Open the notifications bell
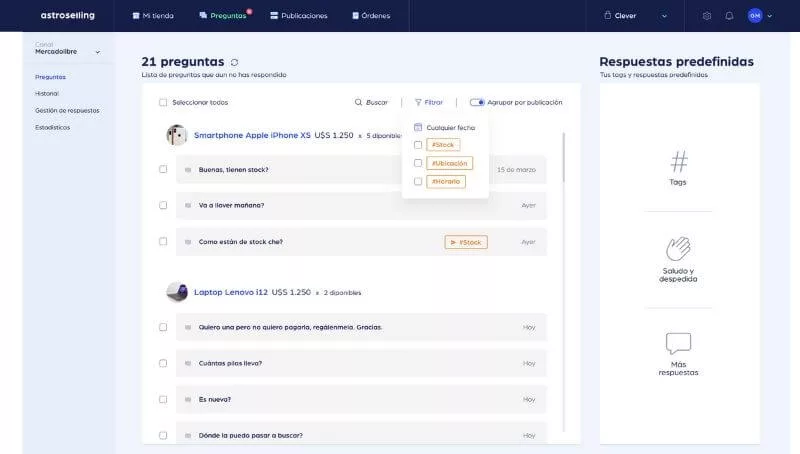Screen dimensions: 800x454 point(729,16)
